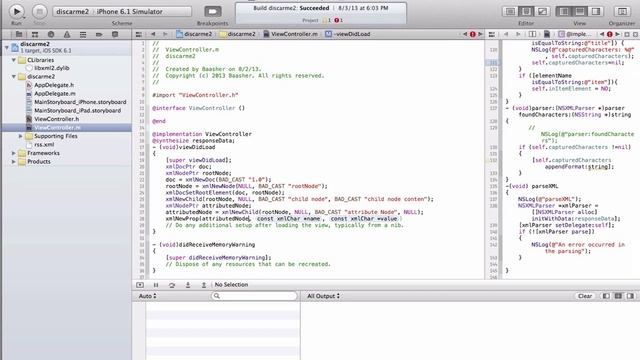Collapse the discarme2 project root
This screenshot has height=360, width=640.
[x=7, y=47]
